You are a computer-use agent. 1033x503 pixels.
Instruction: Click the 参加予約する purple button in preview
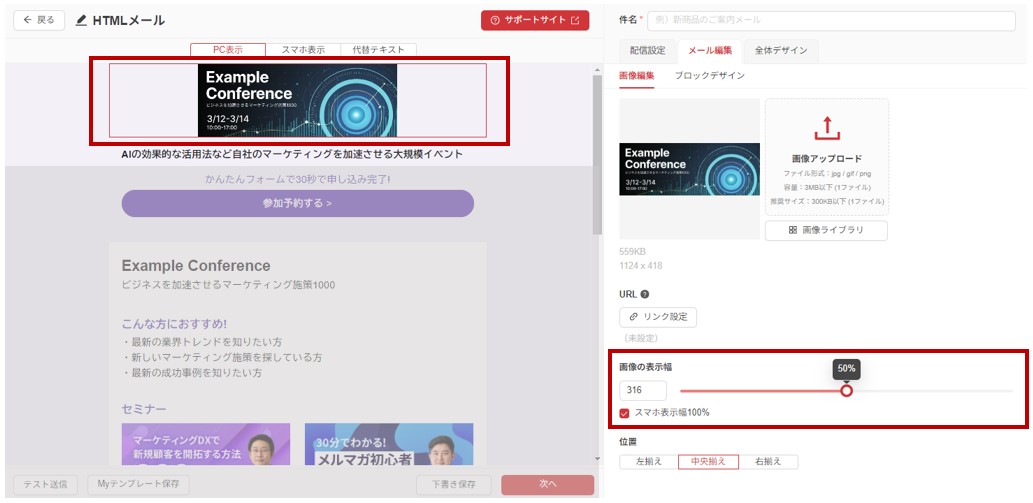tap(298, 203)
